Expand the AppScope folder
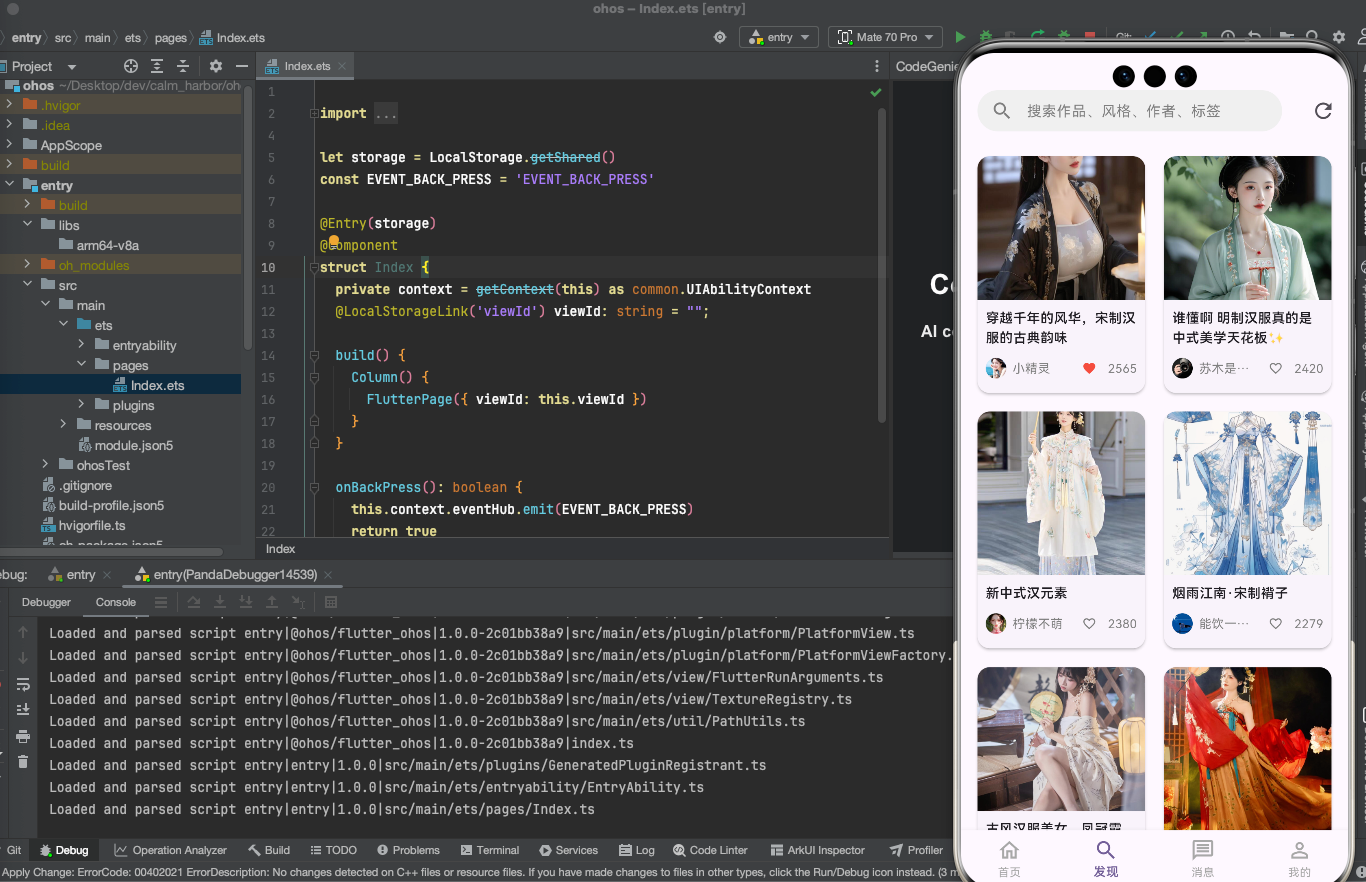1366x882 pixels. click(x=9, y=145)
